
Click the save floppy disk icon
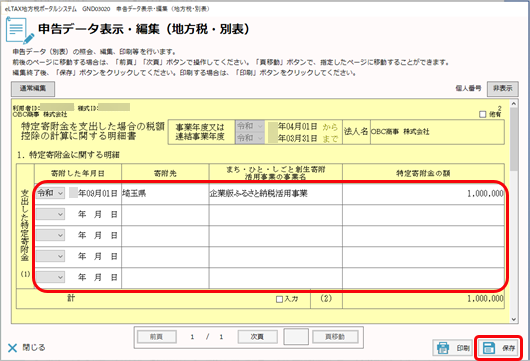tap(489, 347)
